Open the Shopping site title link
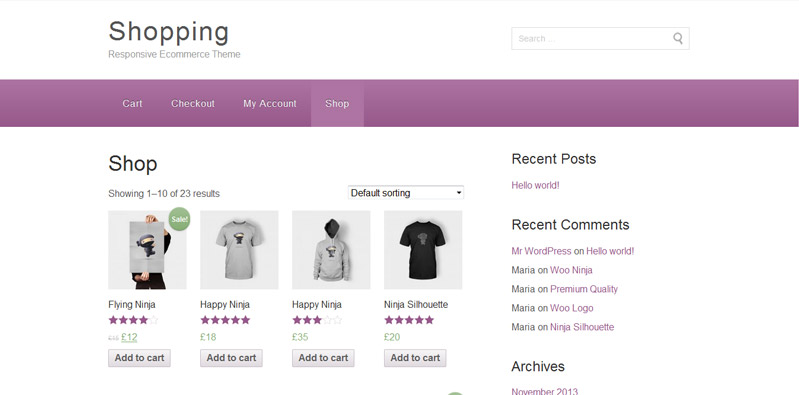 click(x=169, y=32)
